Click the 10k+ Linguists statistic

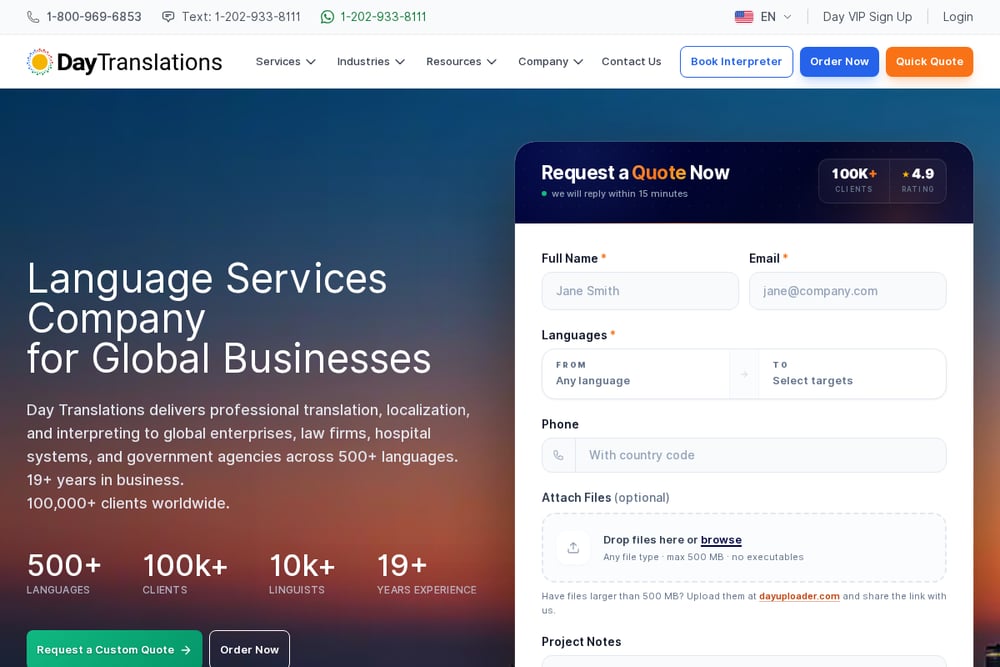pos(302,573)
